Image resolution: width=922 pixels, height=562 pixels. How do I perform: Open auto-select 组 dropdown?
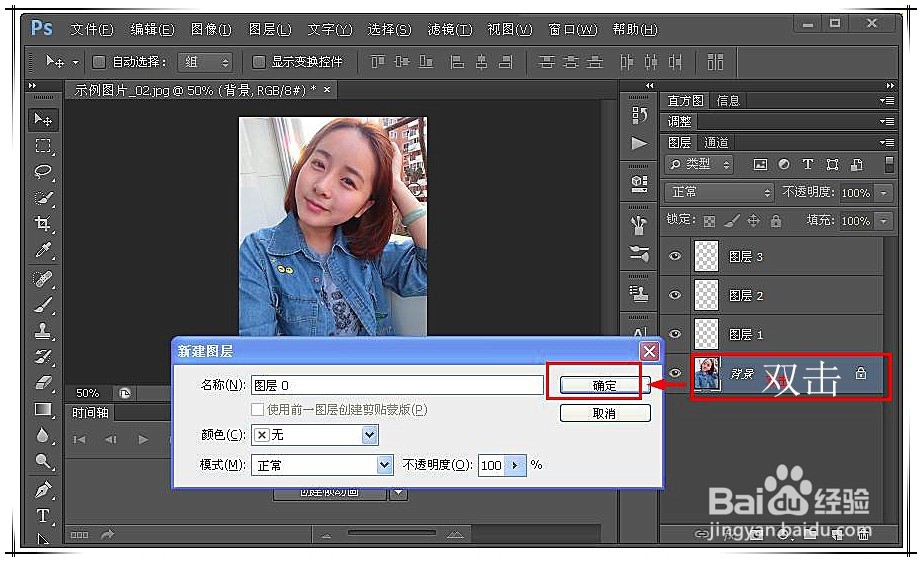[206, 62]
